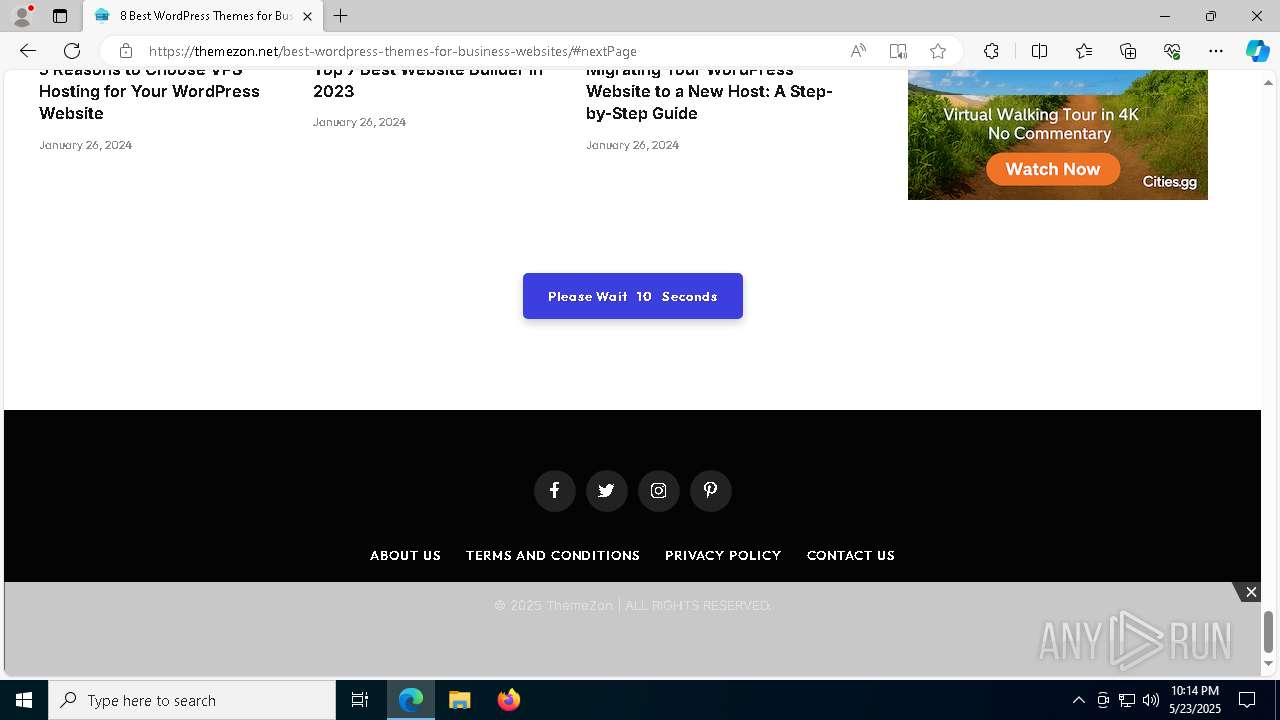Open the notifications action center

(1248, 700)
